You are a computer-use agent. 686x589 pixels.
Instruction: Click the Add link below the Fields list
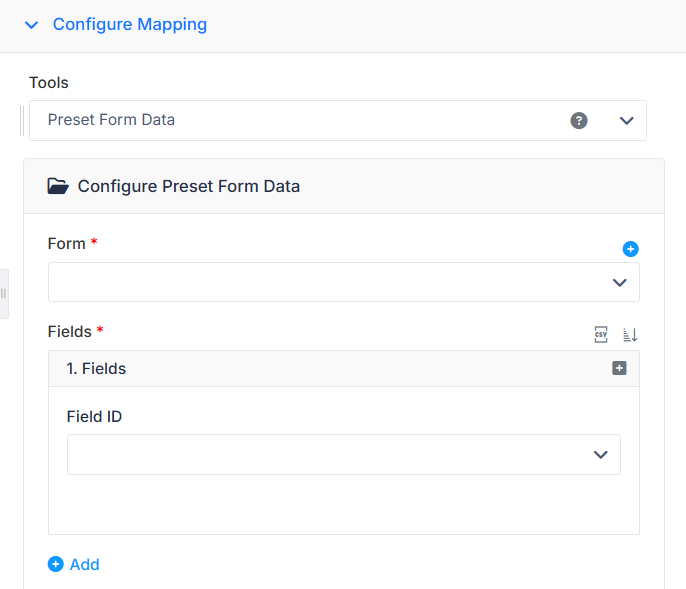pyautogui.click(x=84, y=564)
